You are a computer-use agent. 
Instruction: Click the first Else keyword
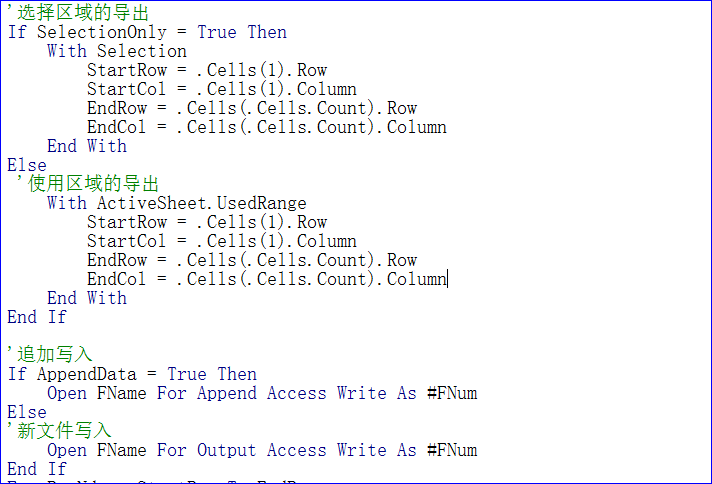(x=27, y=165)
